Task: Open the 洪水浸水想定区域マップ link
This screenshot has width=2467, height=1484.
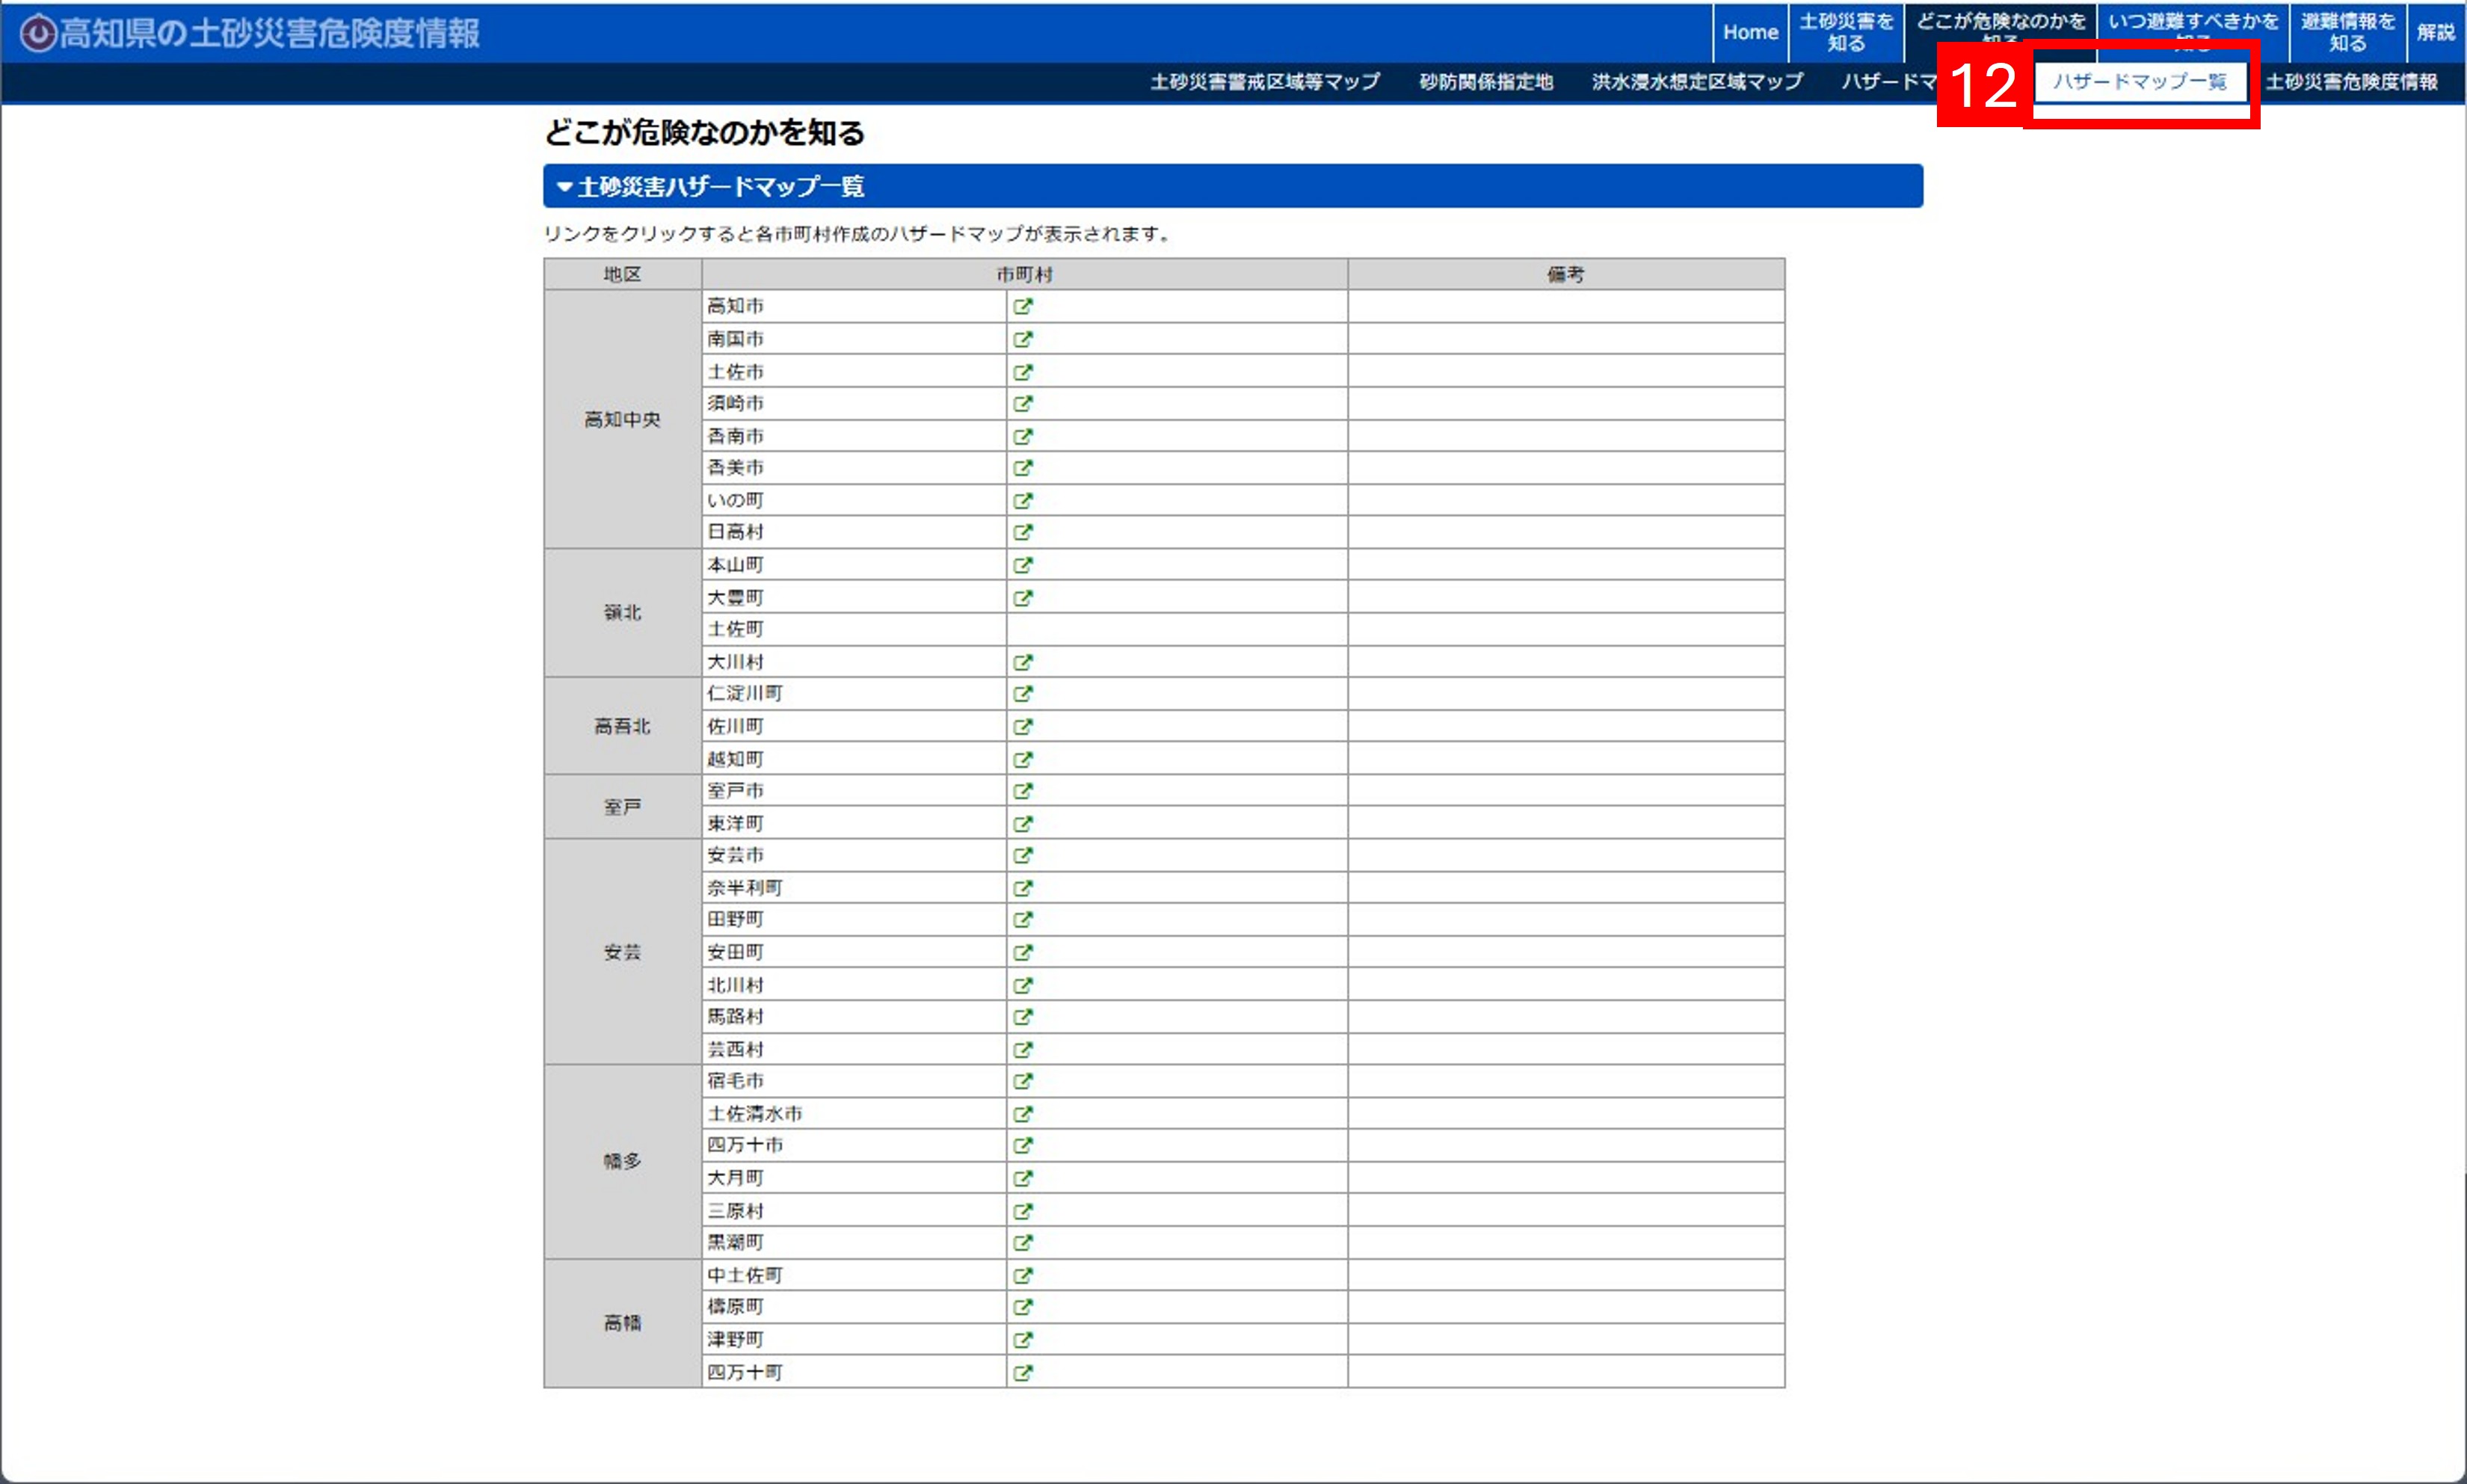Action: coord(1696,82)
